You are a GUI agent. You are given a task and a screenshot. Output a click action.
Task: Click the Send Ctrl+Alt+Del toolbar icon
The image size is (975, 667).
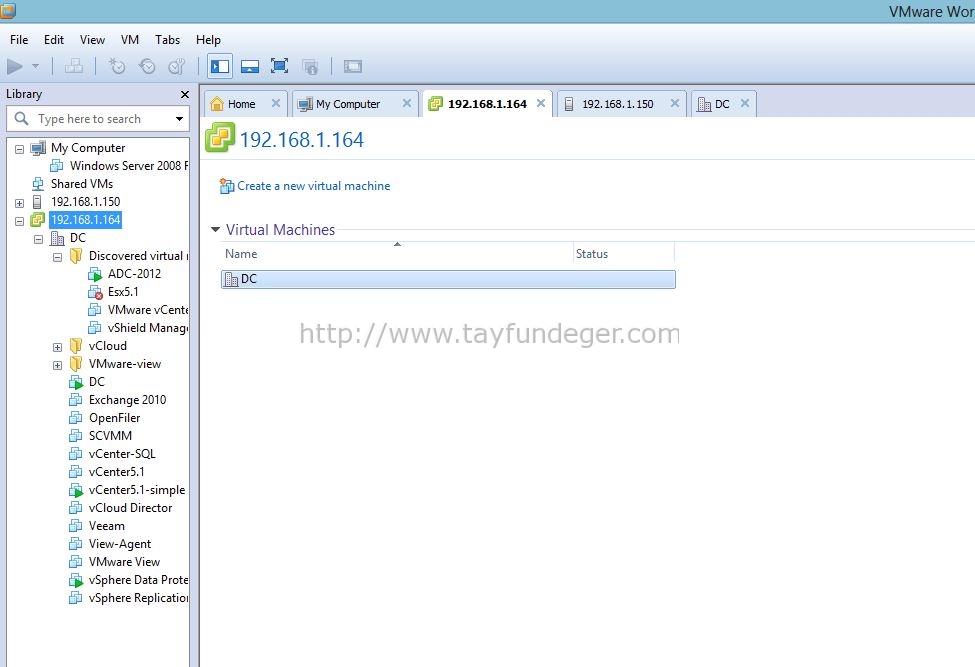click(74, 66)
